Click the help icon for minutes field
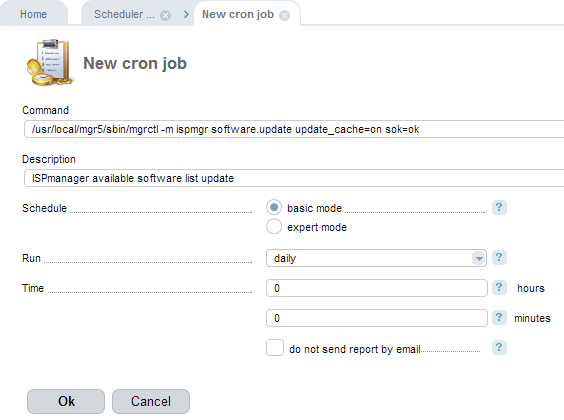 click(499, 317)
